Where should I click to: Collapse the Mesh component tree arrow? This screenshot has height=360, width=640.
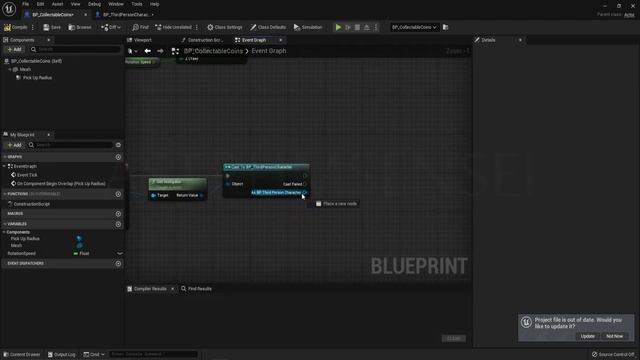pyautogui.click(x=10, y=69)
